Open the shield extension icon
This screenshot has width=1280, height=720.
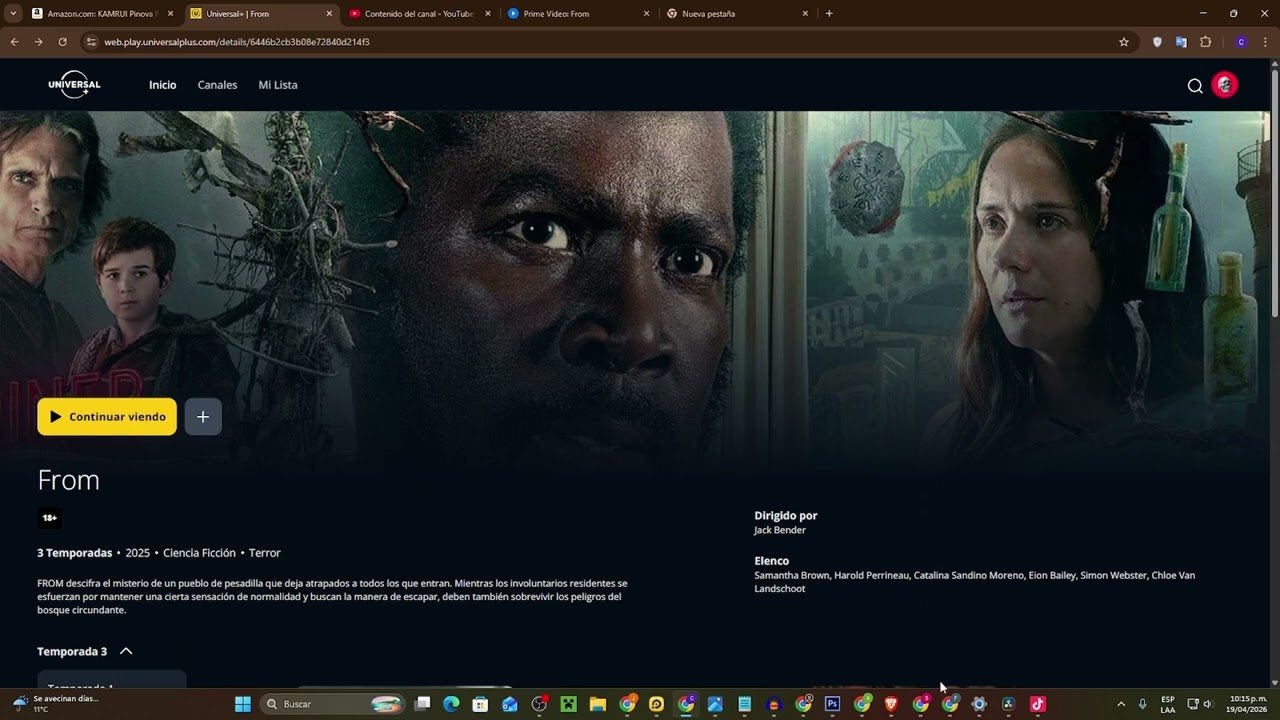[1157, 42]
